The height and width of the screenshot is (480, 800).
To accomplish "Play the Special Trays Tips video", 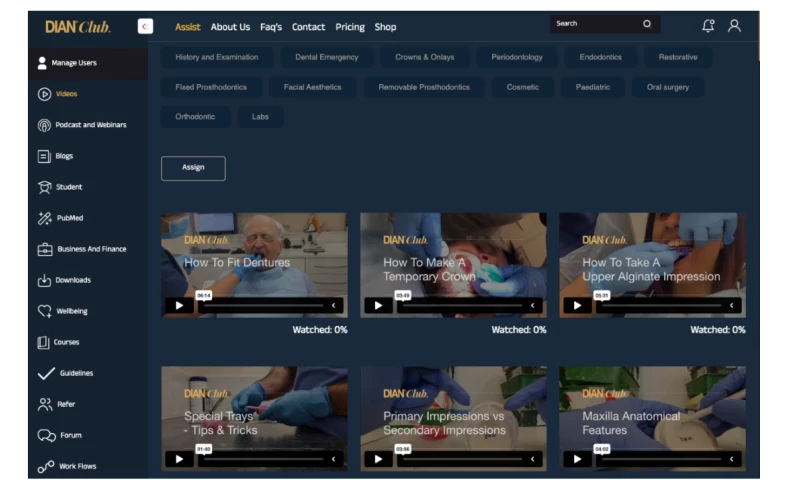I will (179, 459).
